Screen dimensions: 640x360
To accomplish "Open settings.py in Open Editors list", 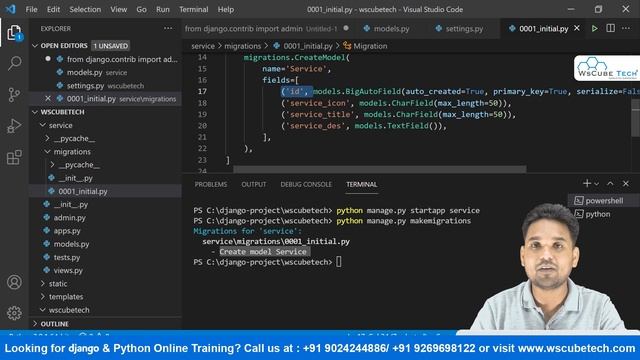I will pos(105,86).
